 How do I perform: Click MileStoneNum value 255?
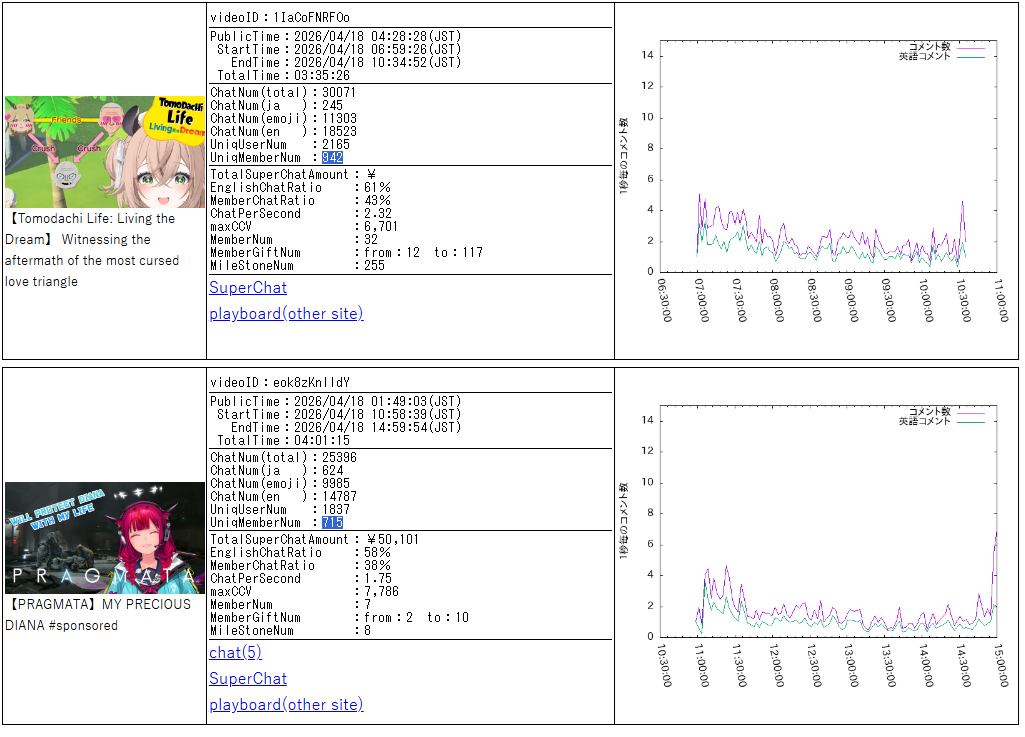point(374,266)
